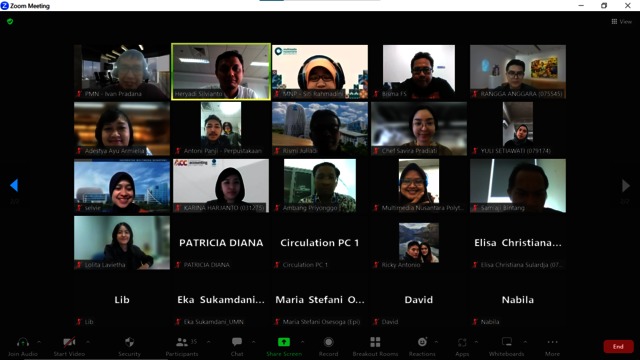The width and height of the screenshot is (640, 360).
Task: Select Bisma FS video tile
Action: 419,71
